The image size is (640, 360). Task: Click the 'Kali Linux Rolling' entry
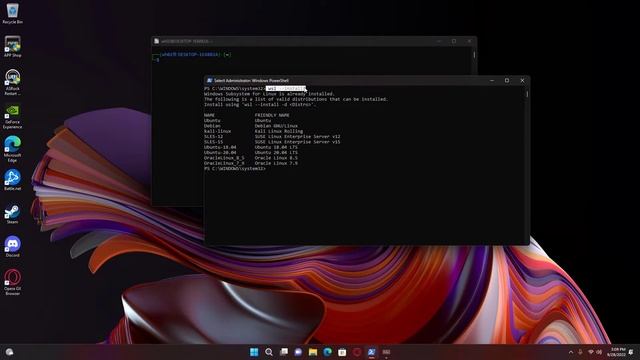(x=279, y=131)
